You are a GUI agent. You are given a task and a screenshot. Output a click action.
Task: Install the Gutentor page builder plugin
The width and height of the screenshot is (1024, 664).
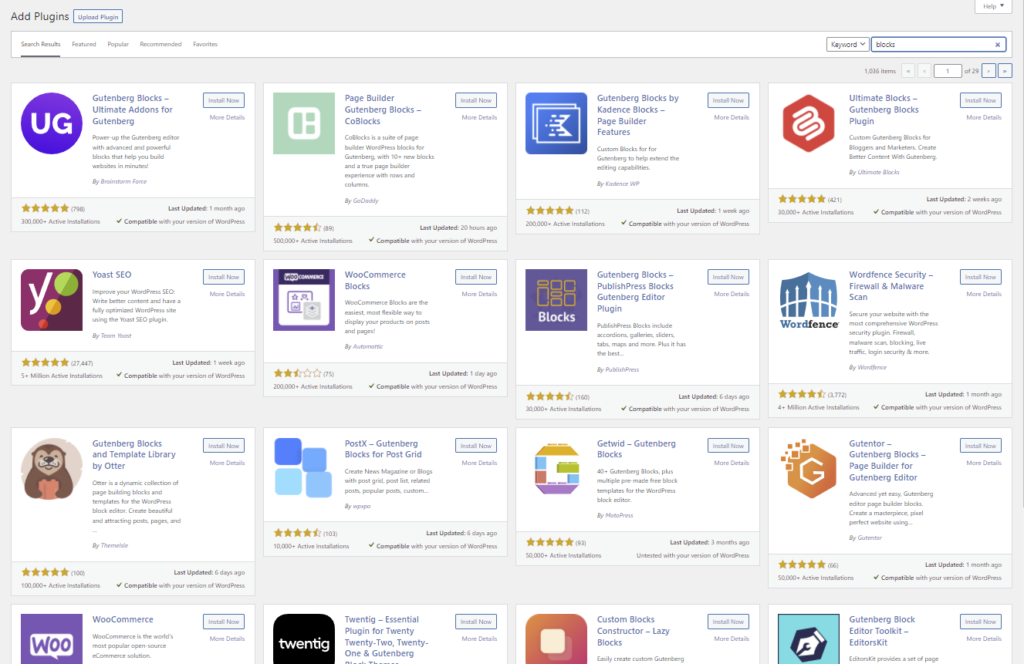pos(981,446)
